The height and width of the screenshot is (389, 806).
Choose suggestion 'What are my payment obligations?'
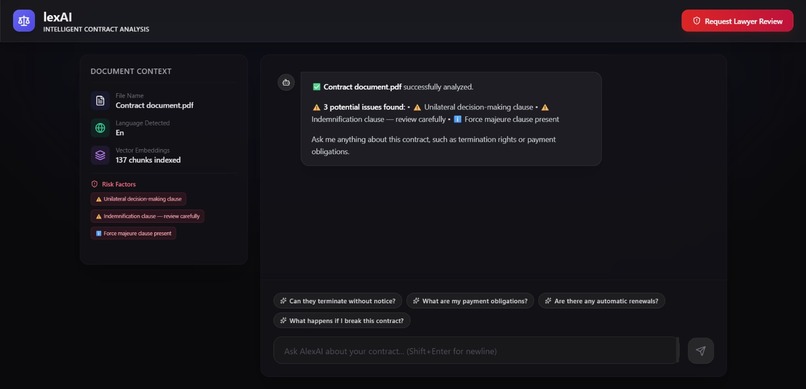470,301
